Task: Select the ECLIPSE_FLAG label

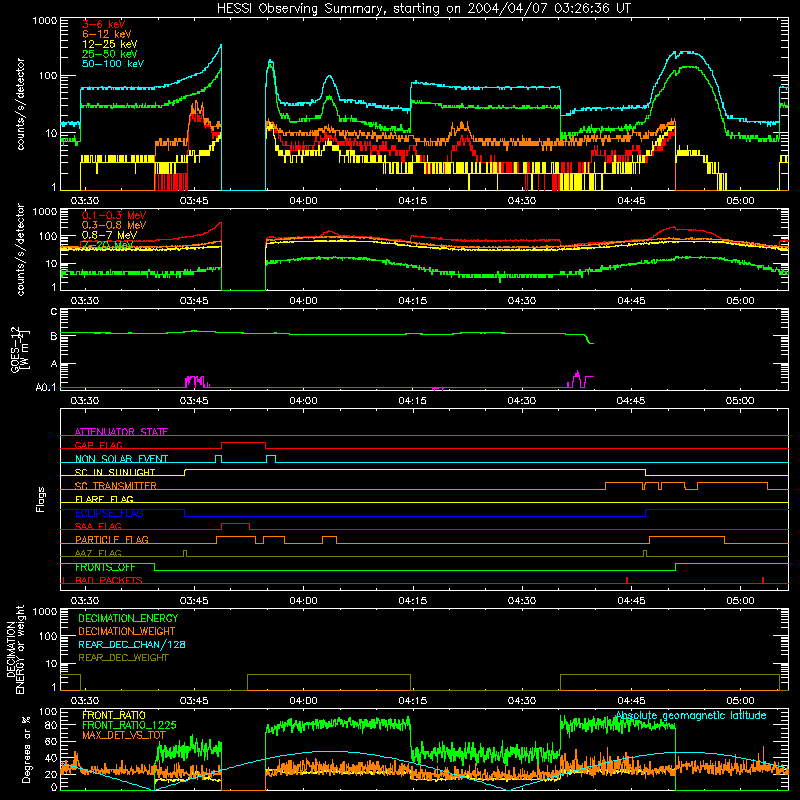Action: point(109,513)
